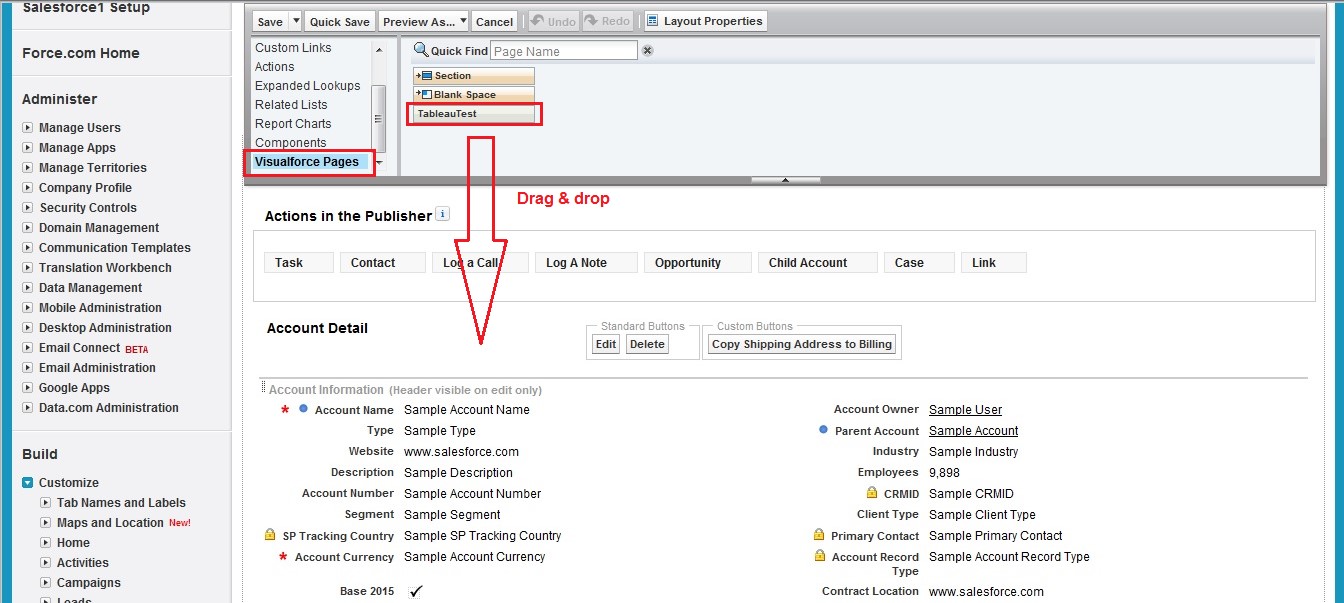Click the Base 2015 checkmark

[416, 591]
